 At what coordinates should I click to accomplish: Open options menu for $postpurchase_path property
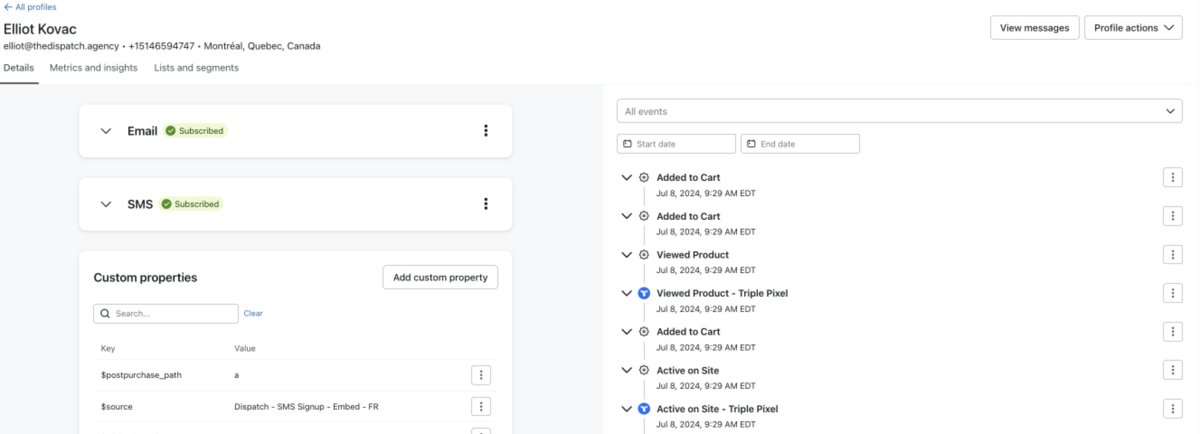tap(481, 375)
